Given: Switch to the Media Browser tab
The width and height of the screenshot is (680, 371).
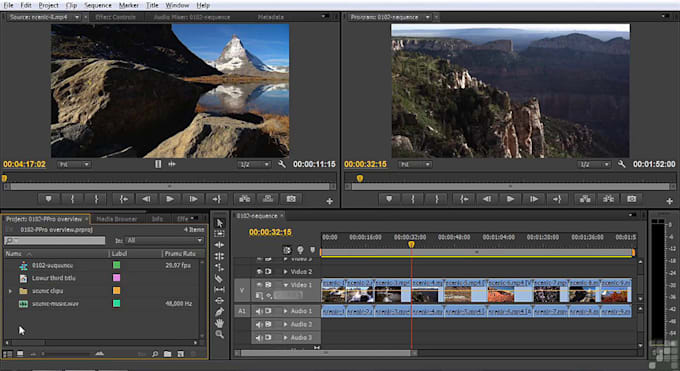Looking at the screenshot, I should (116, 219).
